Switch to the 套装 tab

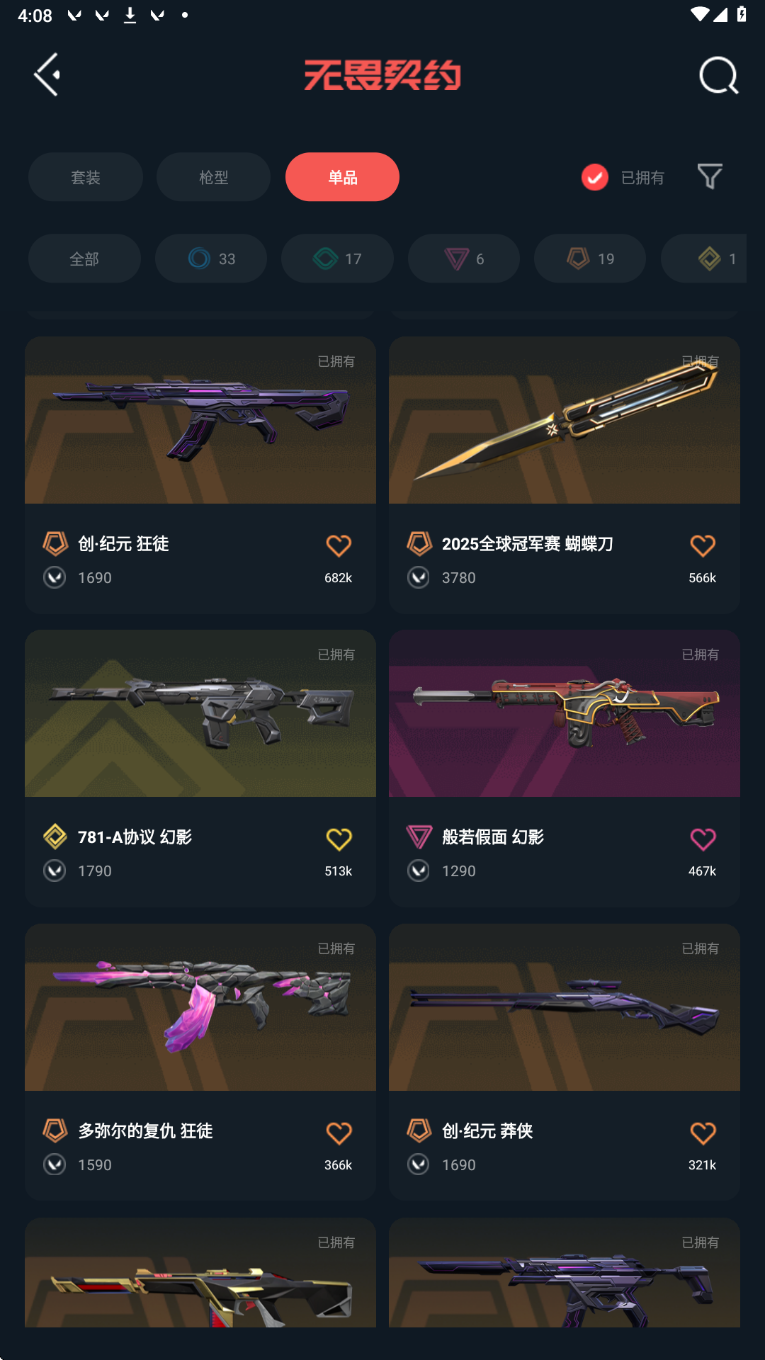tap(85, 177)
